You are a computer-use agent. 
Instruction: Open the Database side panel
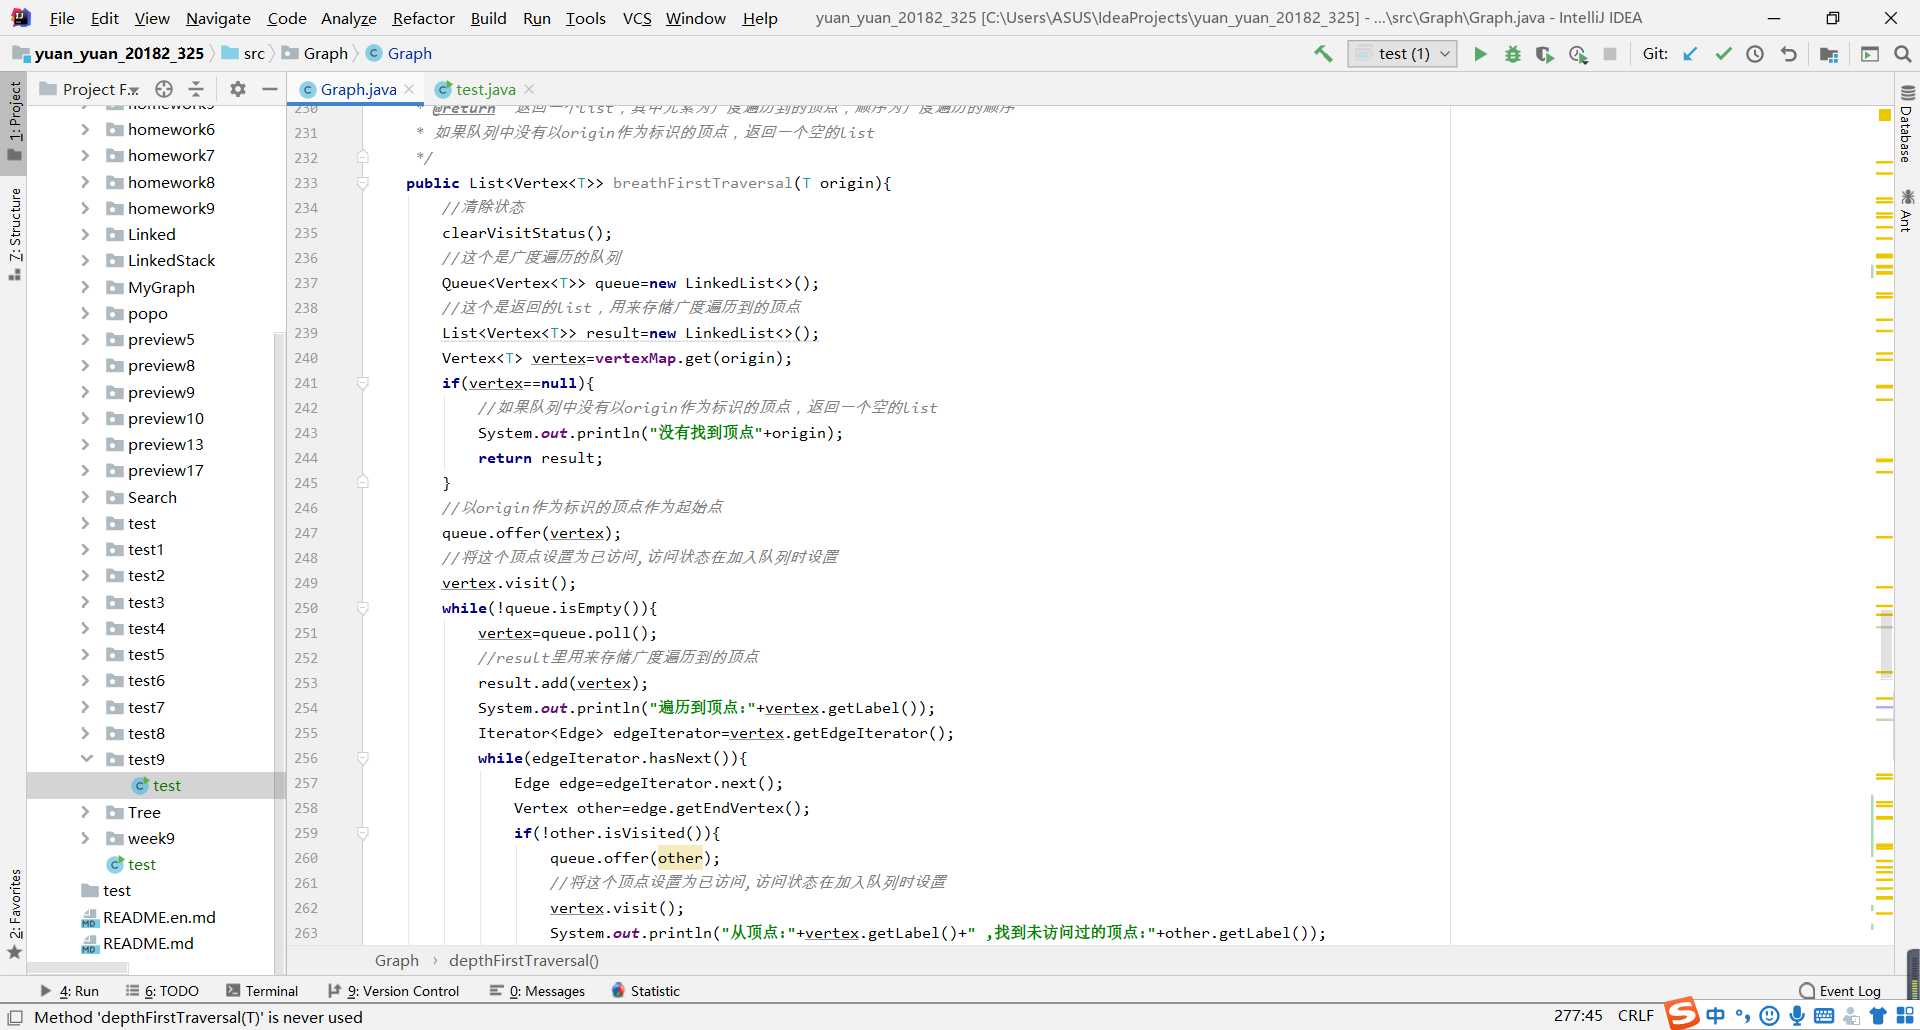[1906, 124]
